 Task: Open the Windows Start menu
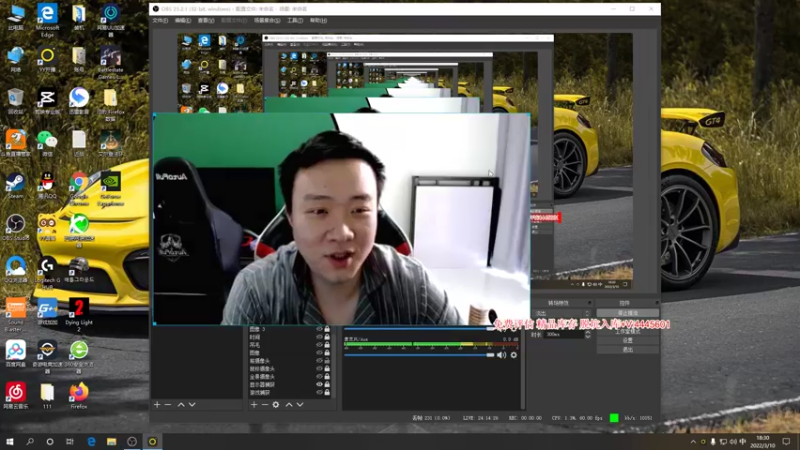click(x=10, y=442)
